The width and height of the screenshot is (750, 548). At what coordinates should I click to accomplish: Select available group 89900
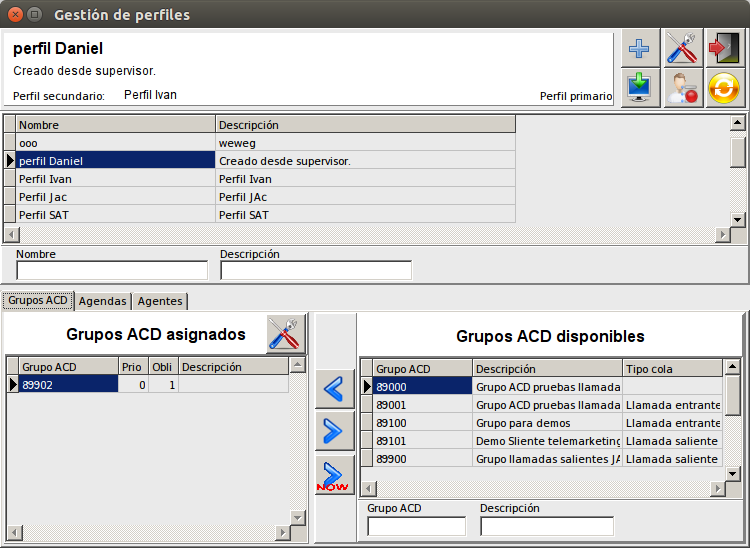click(422, 459)
